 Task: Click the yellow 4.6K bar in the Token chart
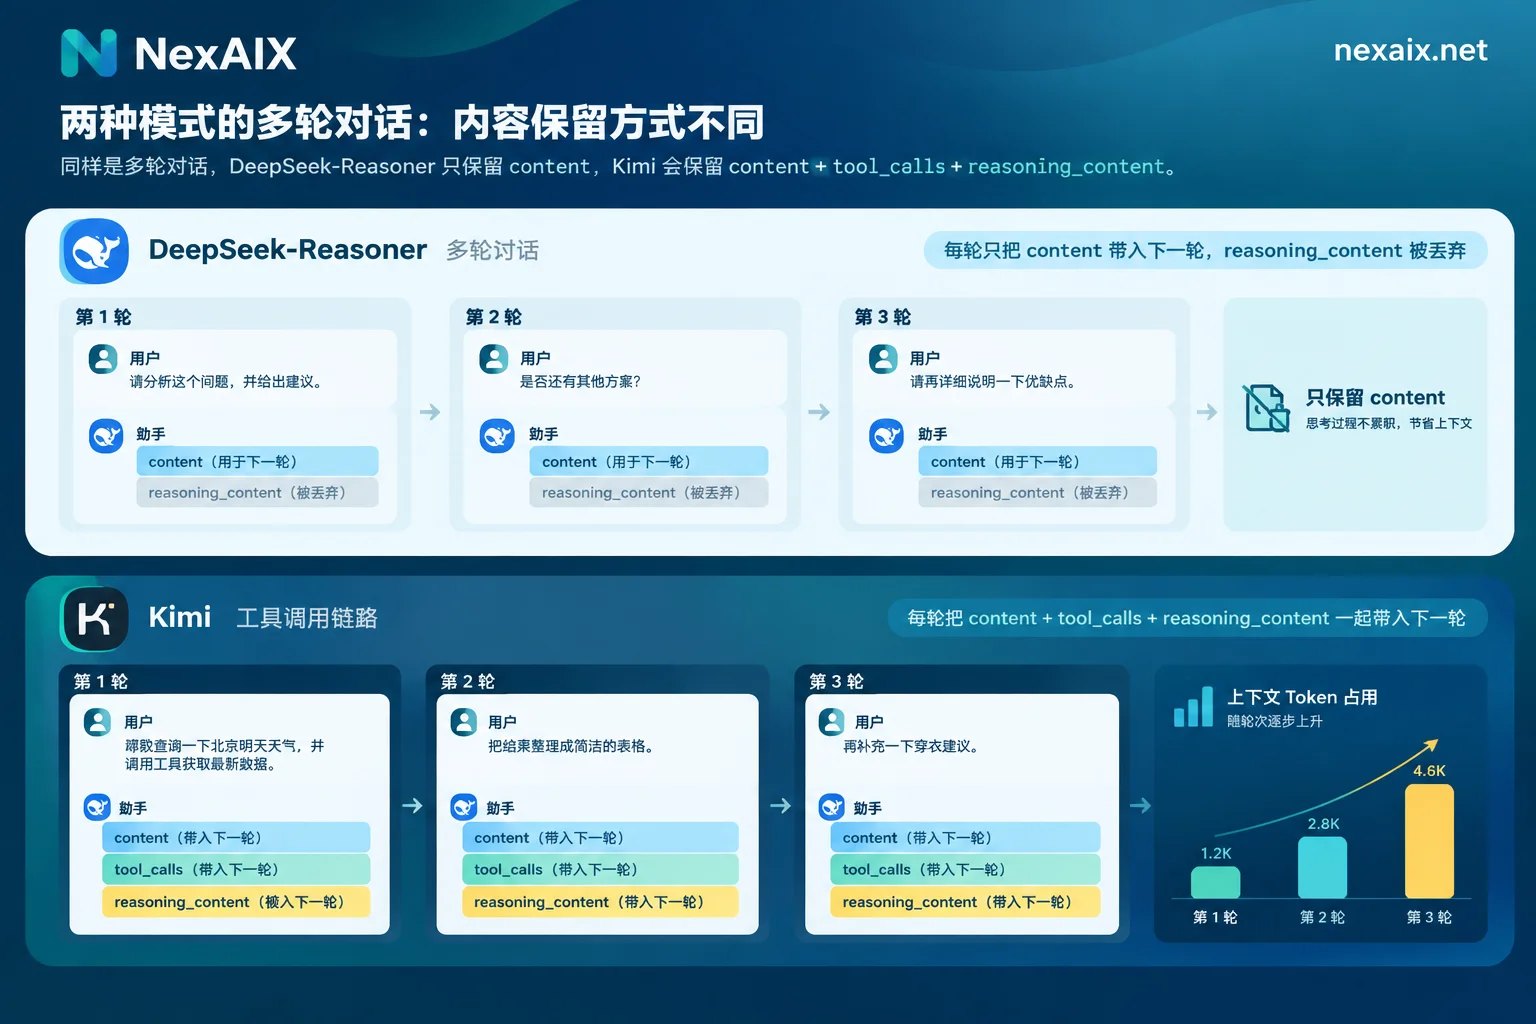[x=1429, y=841]
